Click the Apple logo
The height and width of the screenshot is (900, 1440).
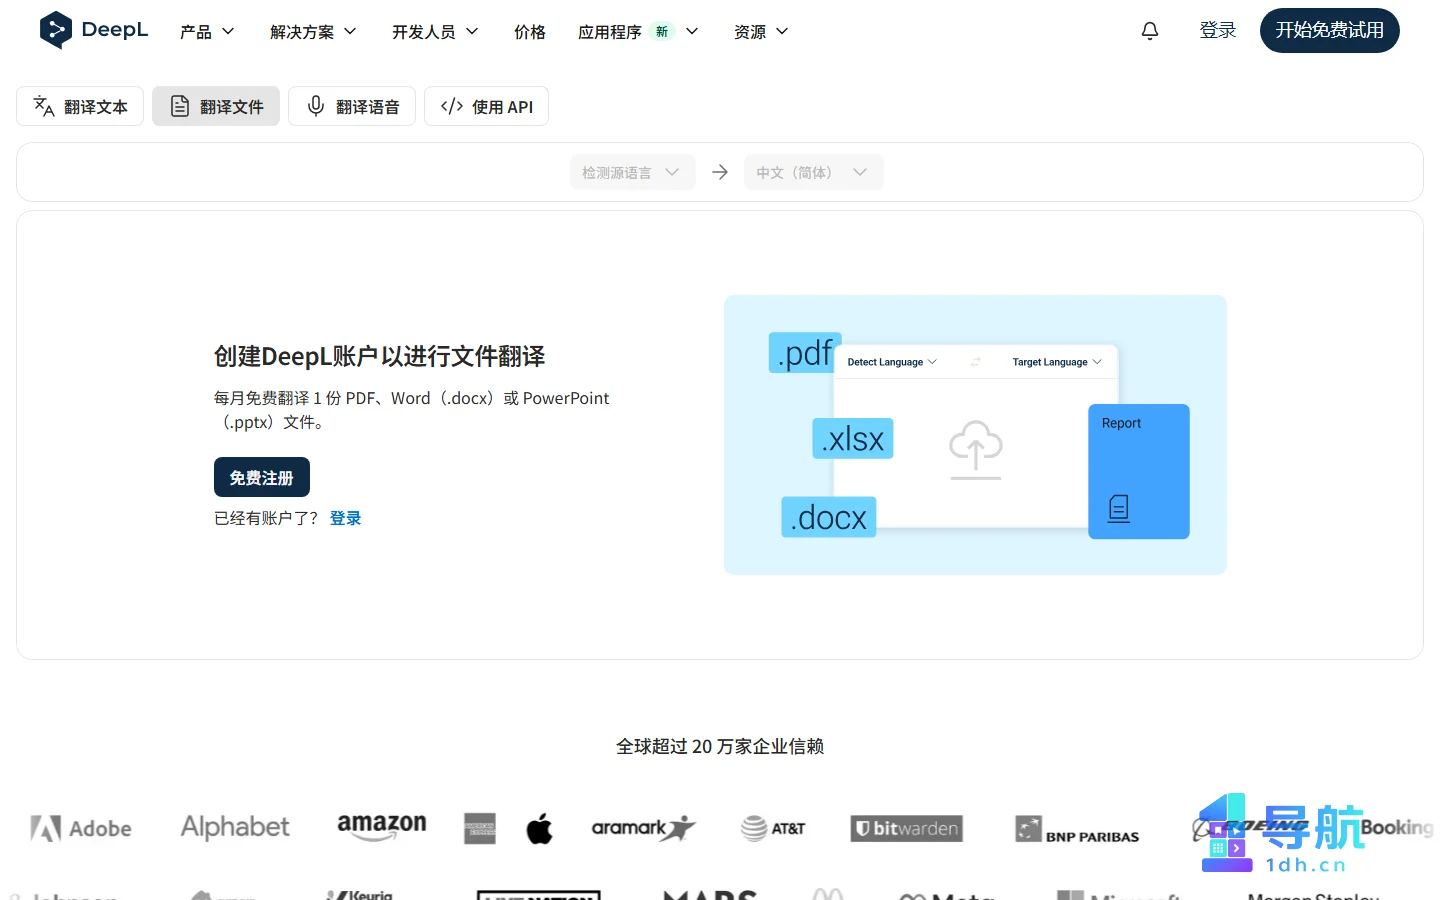(540, 828)
